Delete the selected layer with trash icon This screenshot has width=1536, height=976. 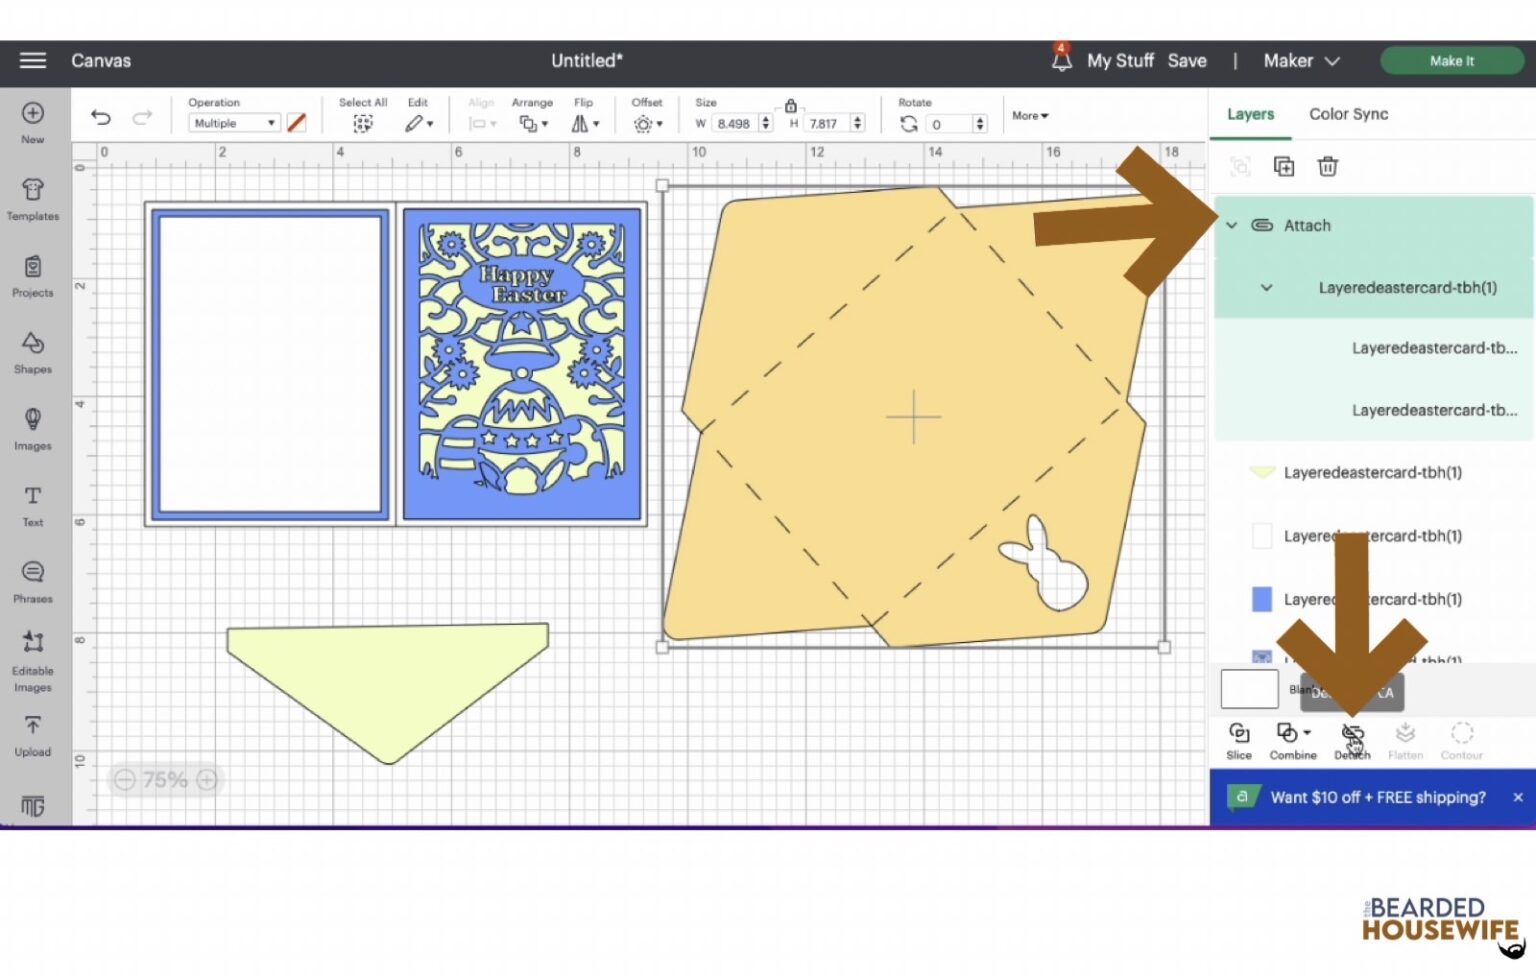click(1327, 167)
